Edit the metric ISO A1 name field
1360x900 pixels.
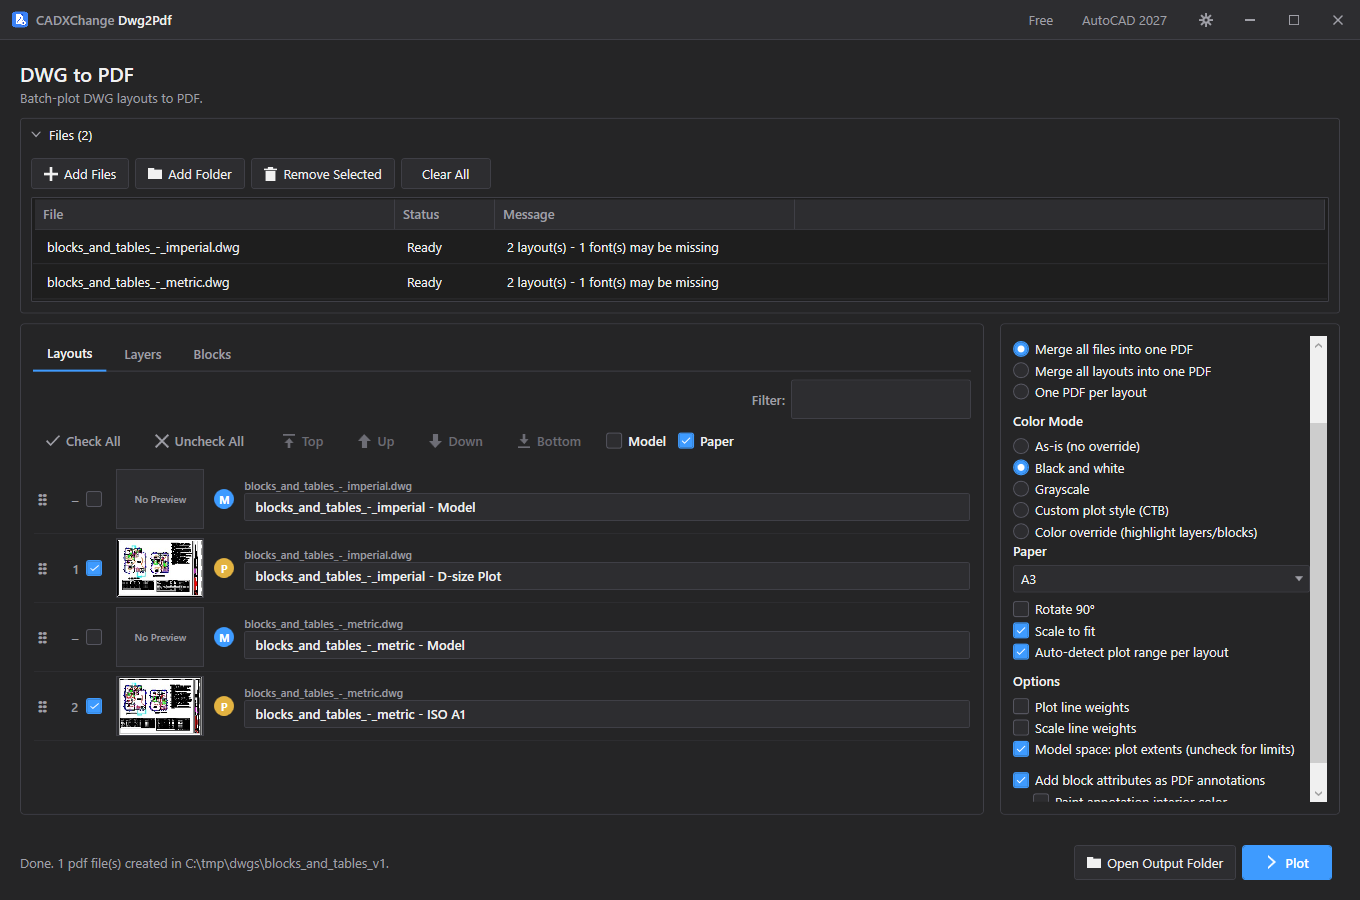pos(607,714)
